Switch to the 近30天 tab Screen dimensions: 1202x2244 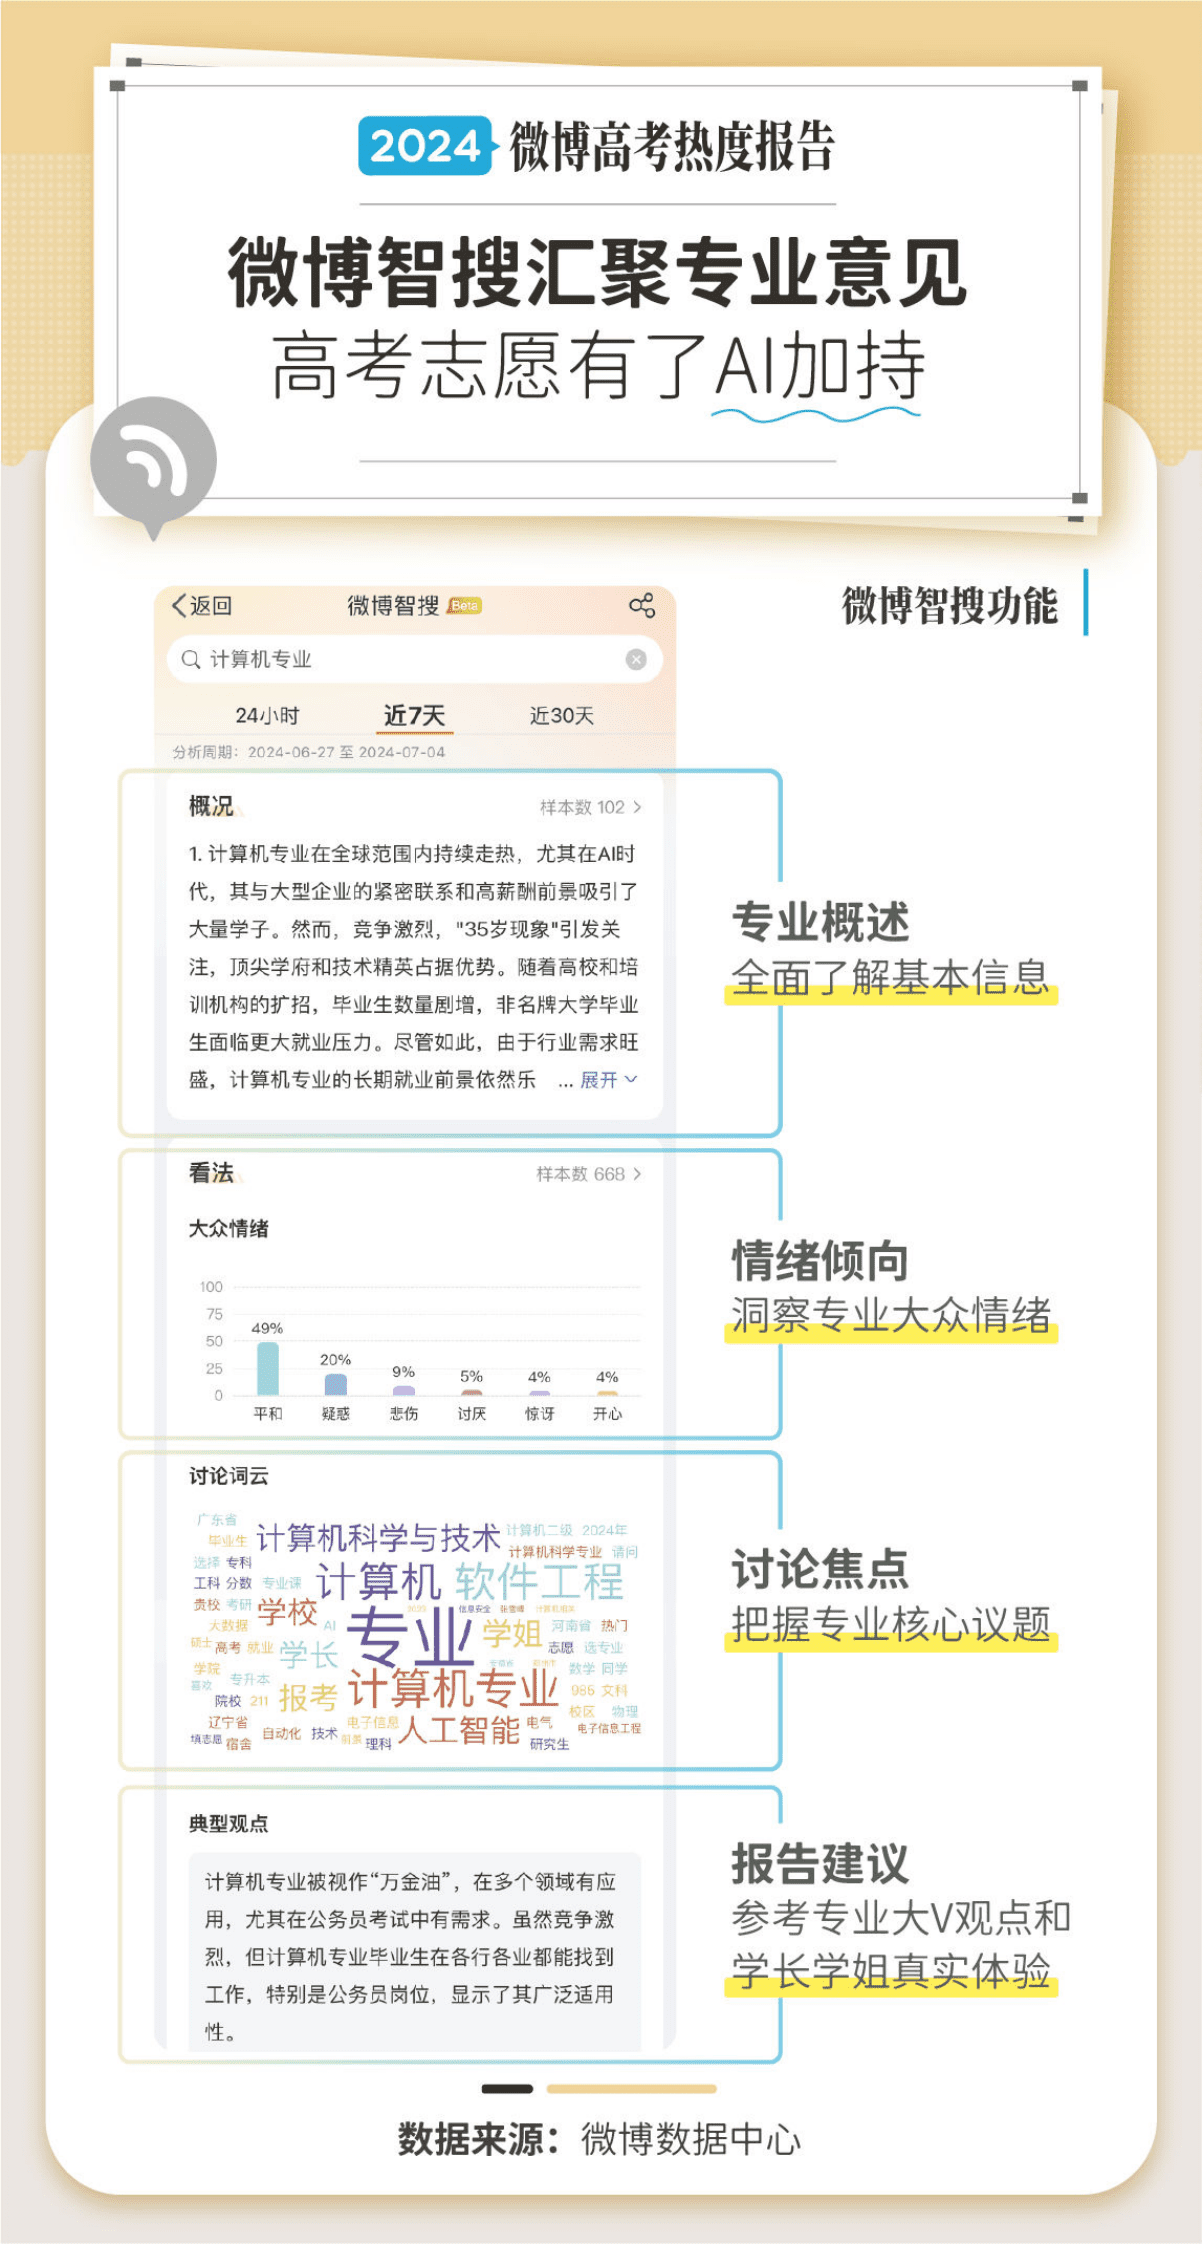point(562,715)
